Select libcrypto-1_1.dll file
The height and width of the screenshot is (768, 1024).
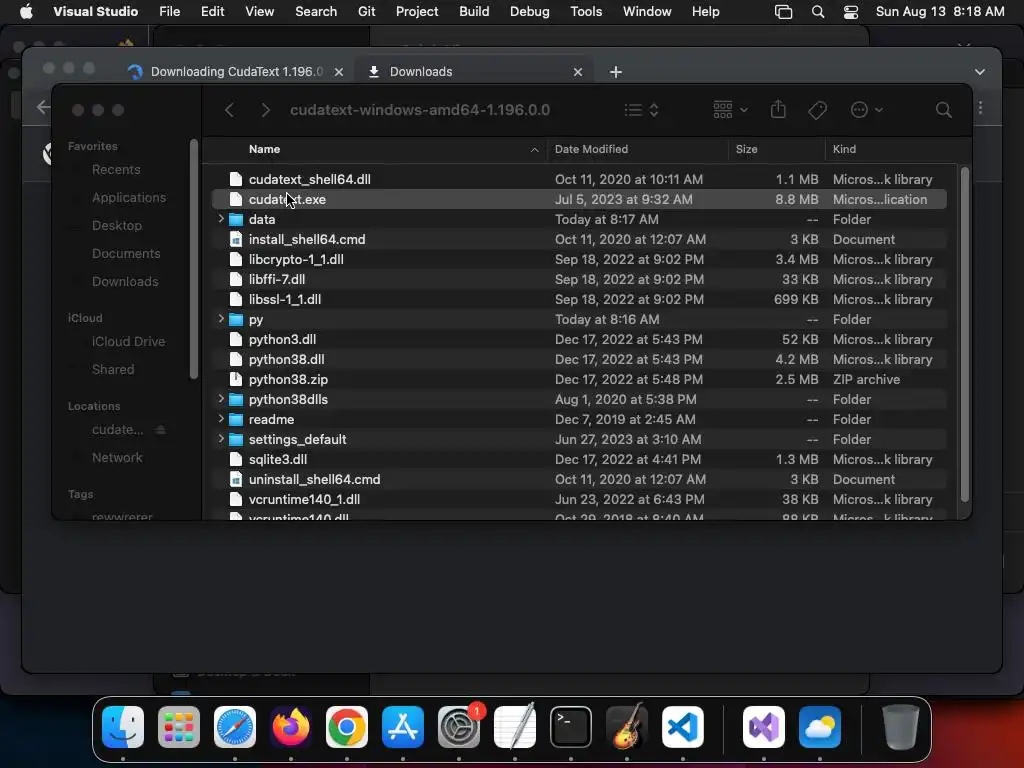coord(579,259)
